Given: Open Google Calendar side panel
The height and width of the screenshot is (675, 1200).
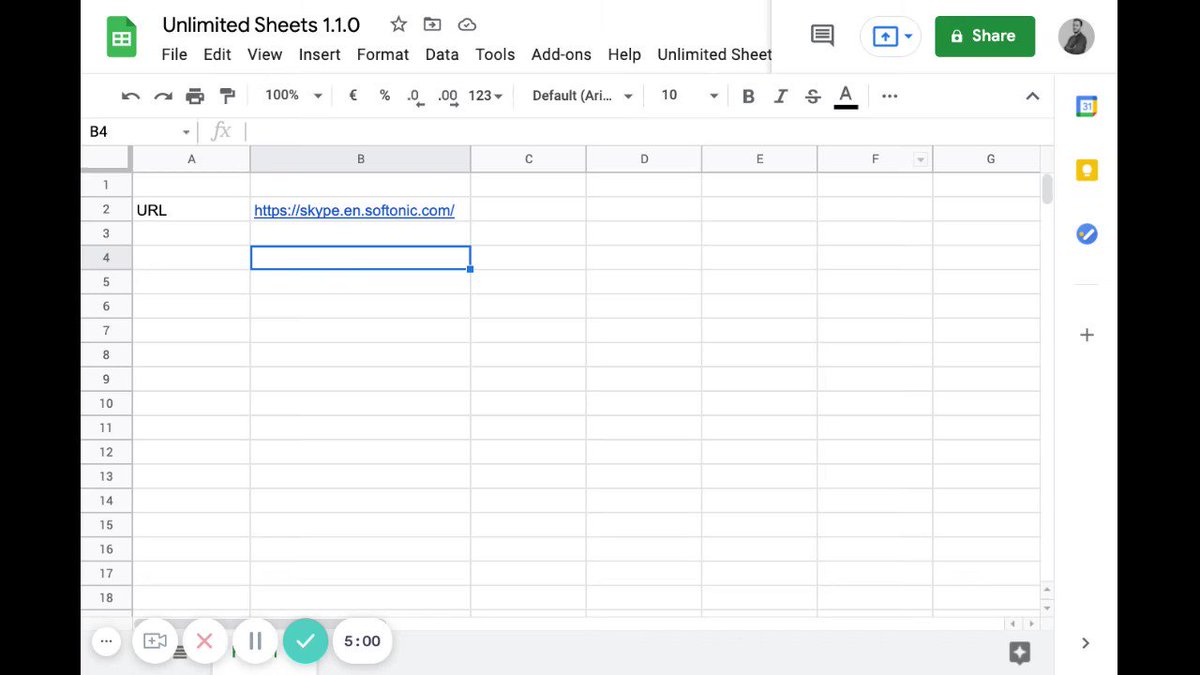Looking at the screenshot, I should [1087, 107].
